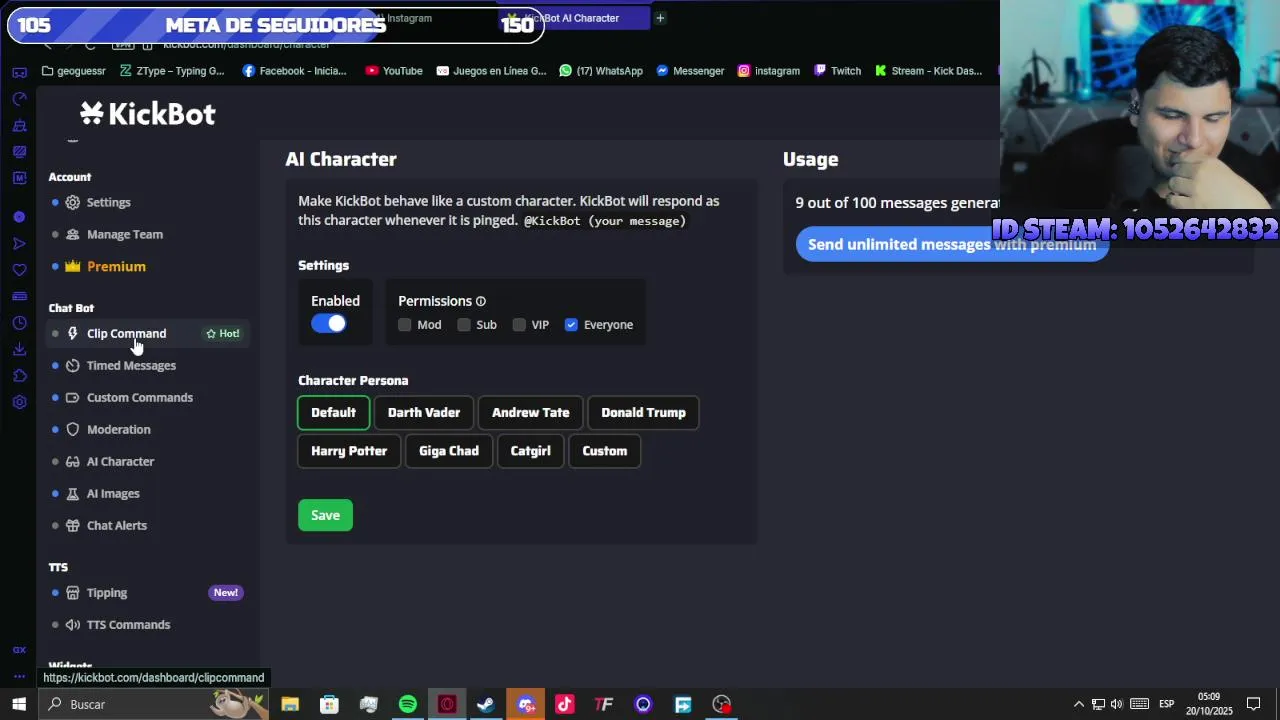Click the Custom Commands icon
This screenshot has height=720, width=1280.
[73, 397]
